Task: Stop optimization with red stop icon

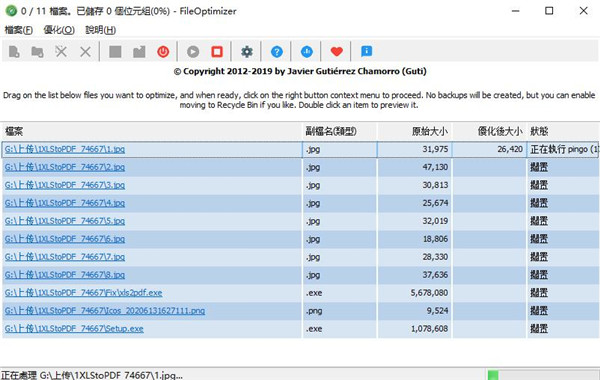Action: click(217, 51)
